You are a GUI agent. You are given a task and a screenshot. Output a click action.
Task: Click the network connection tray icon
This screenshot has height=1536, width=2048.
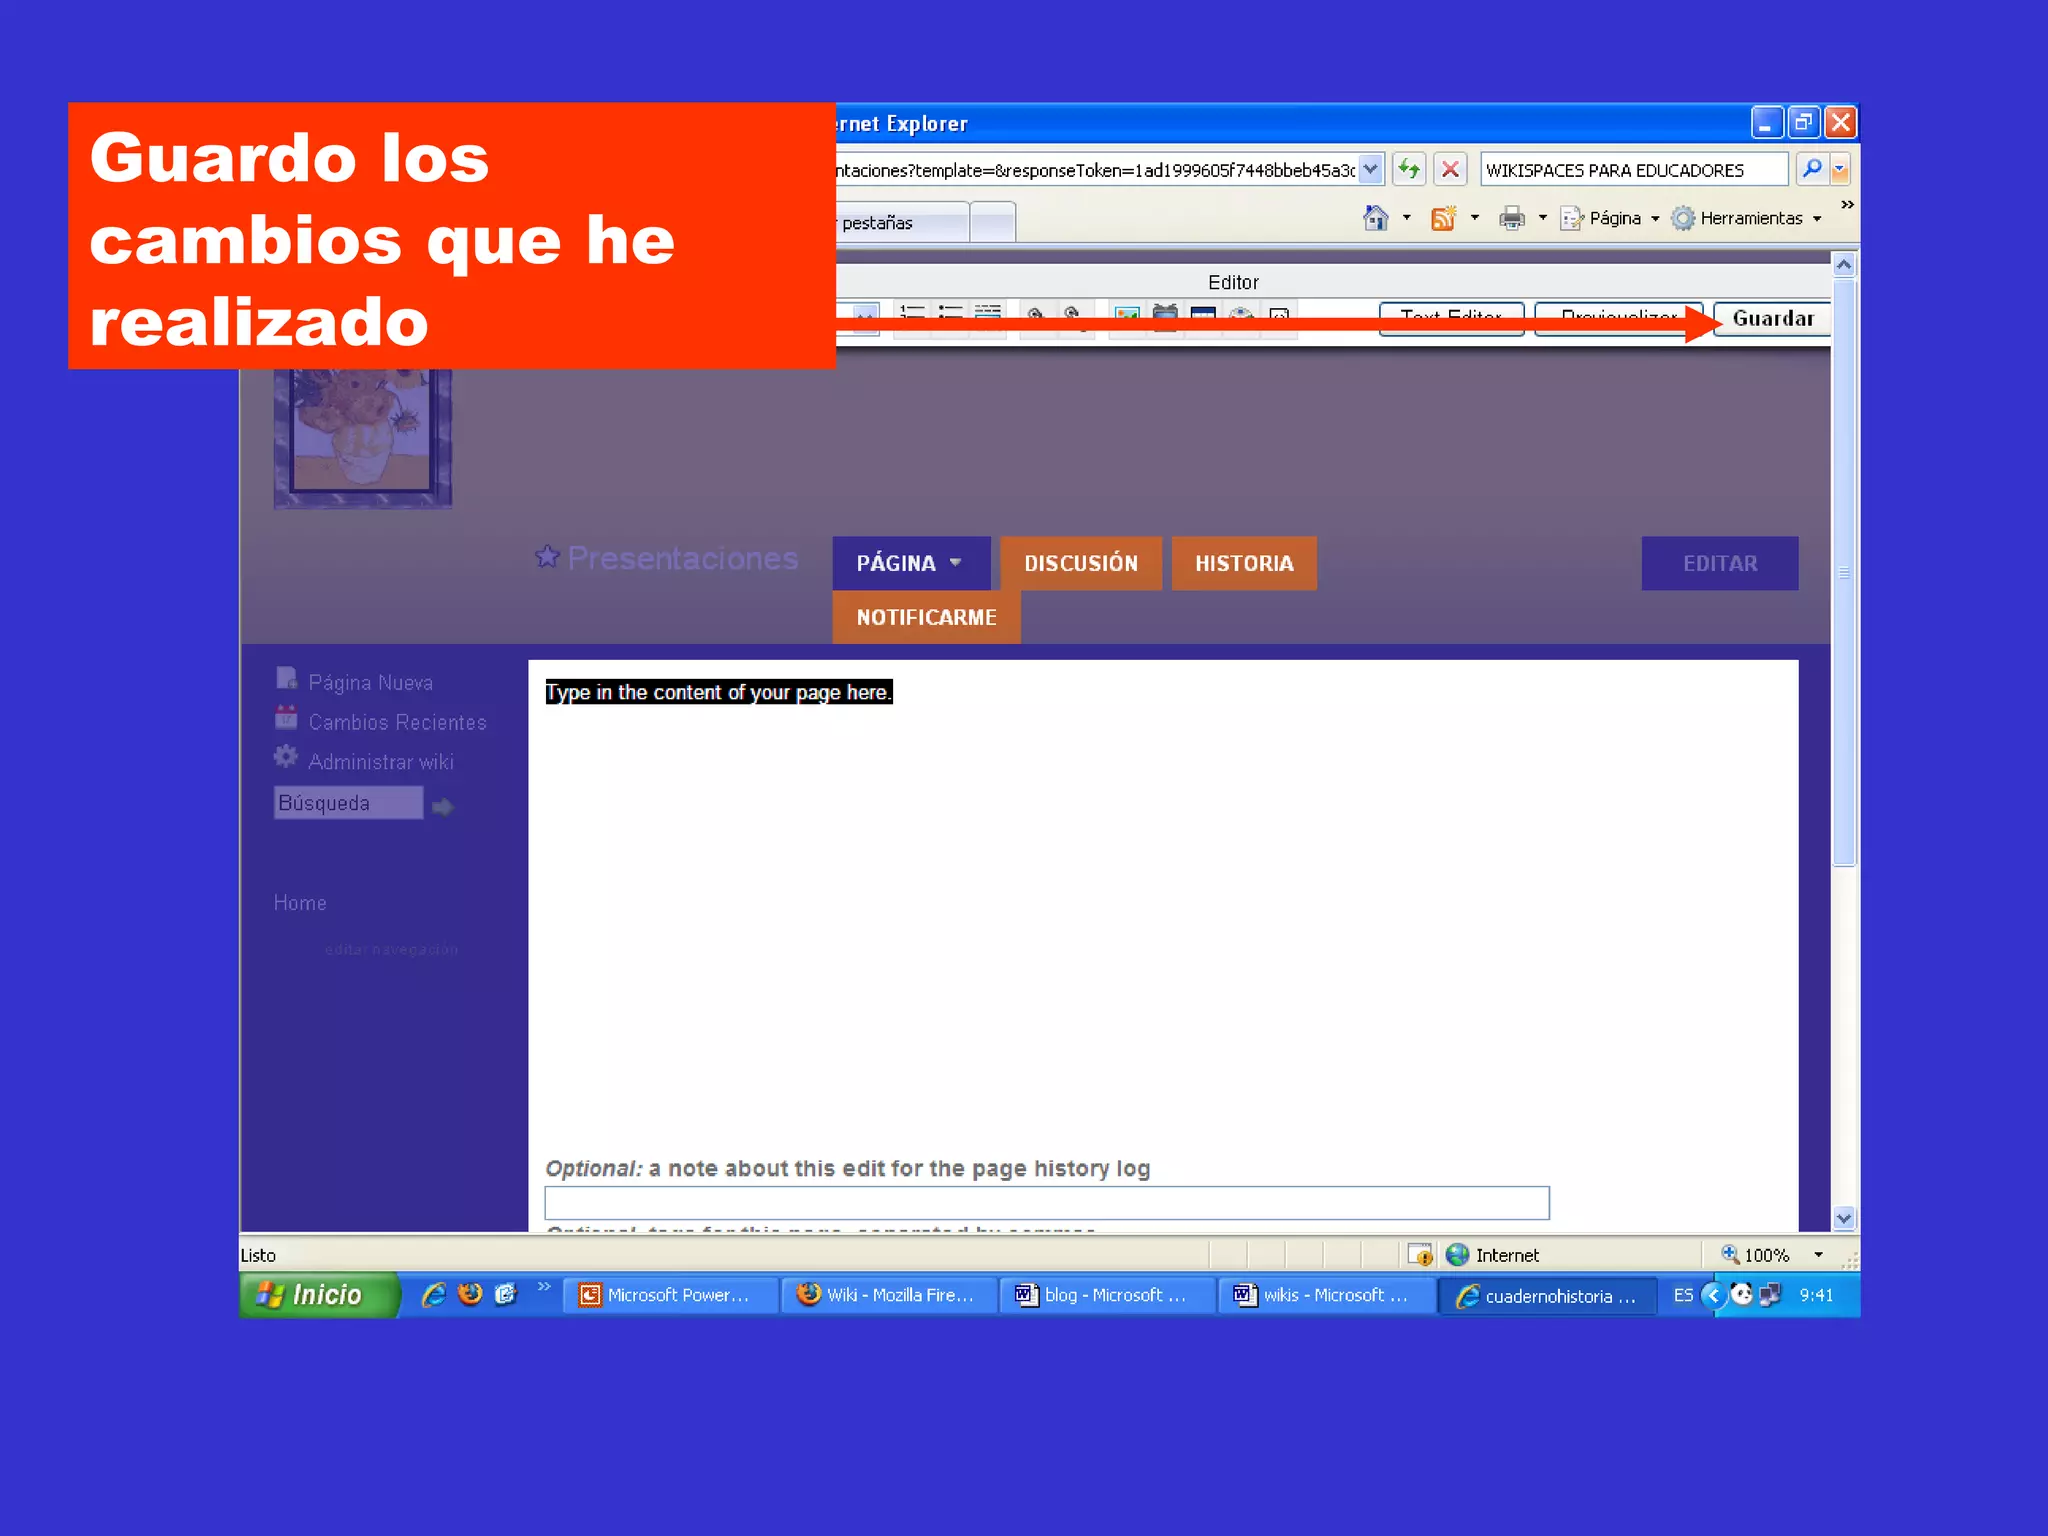pyautogui.click(x=1770, y=1295)
